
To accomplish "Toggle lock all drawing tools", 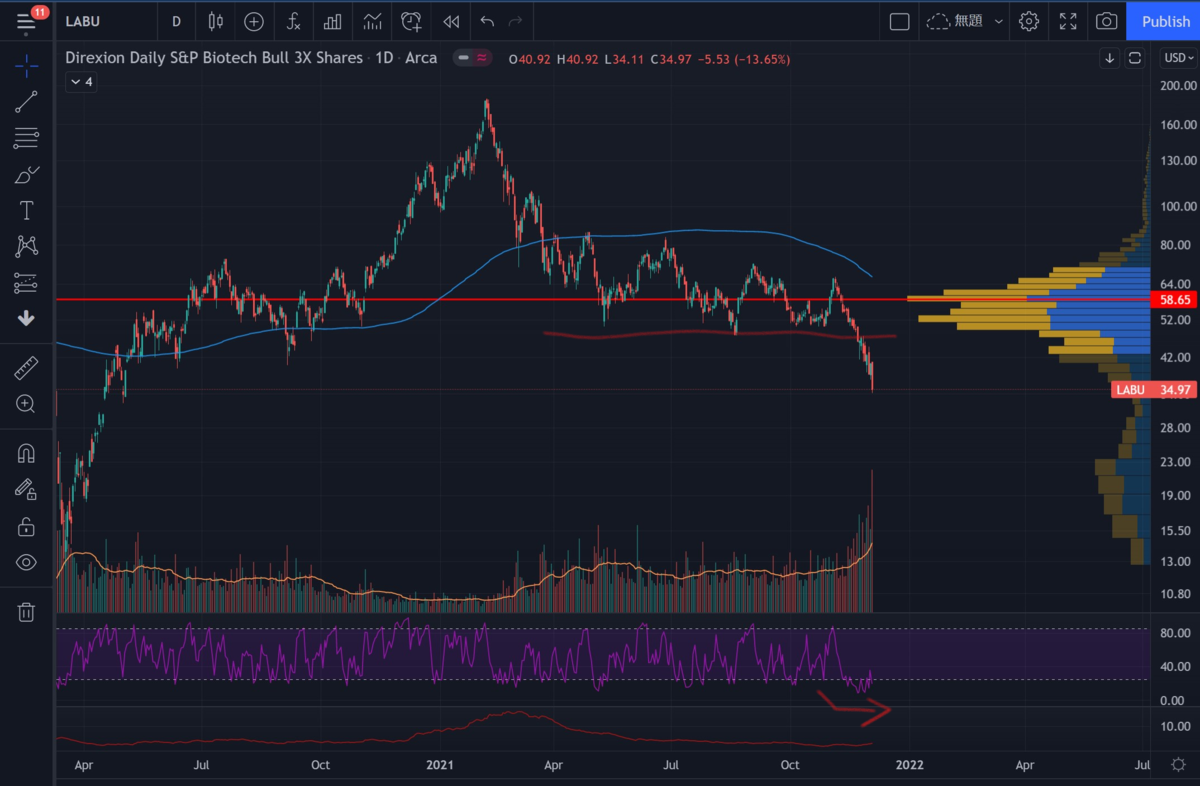I will pyautogui.click(x=26, y=526).
